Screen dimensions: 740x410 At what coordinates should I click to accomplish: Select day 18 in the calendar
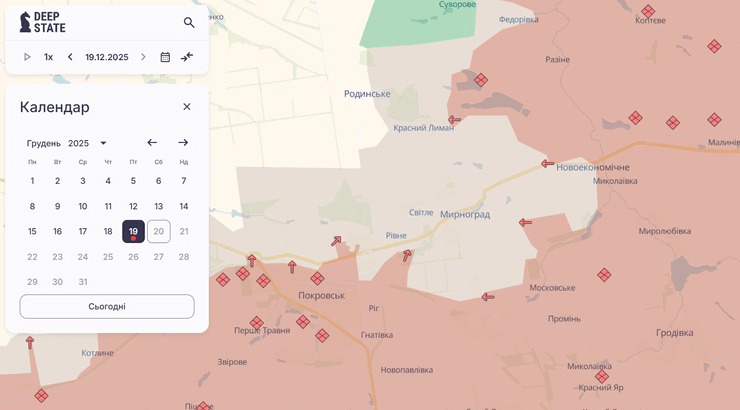(108, 231)
